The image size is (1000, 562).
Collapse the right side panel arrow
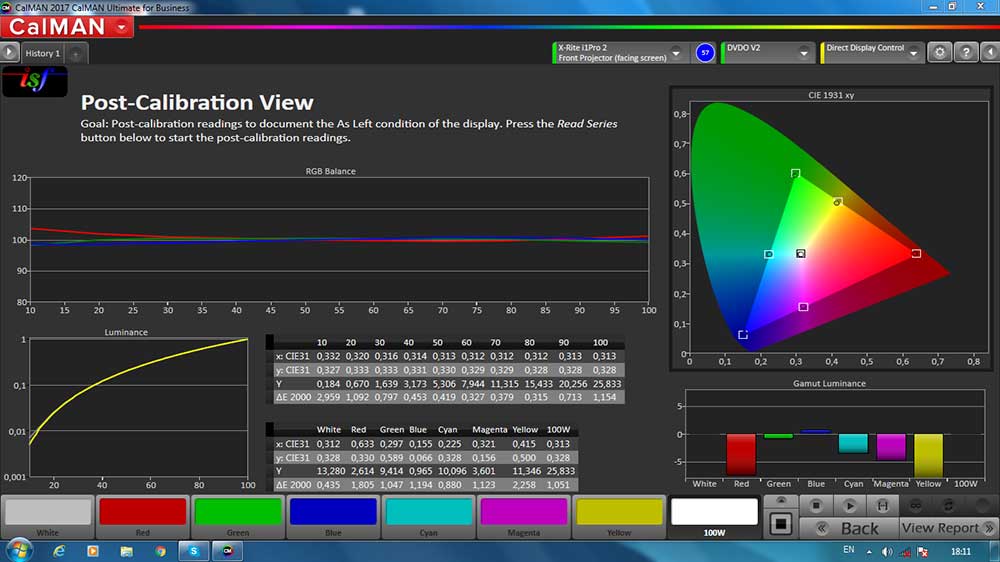(990, 52)
